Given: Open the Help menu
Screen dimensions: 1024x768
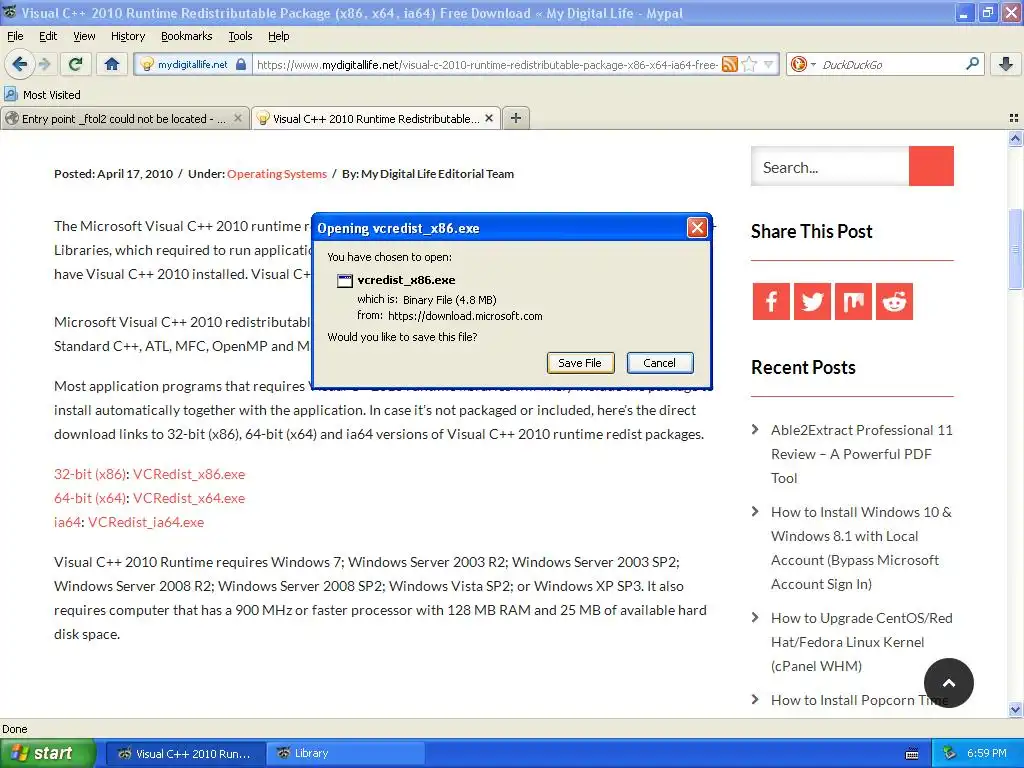Looking at the screenshot, I should pyautogui.click(x=278, y=36).
